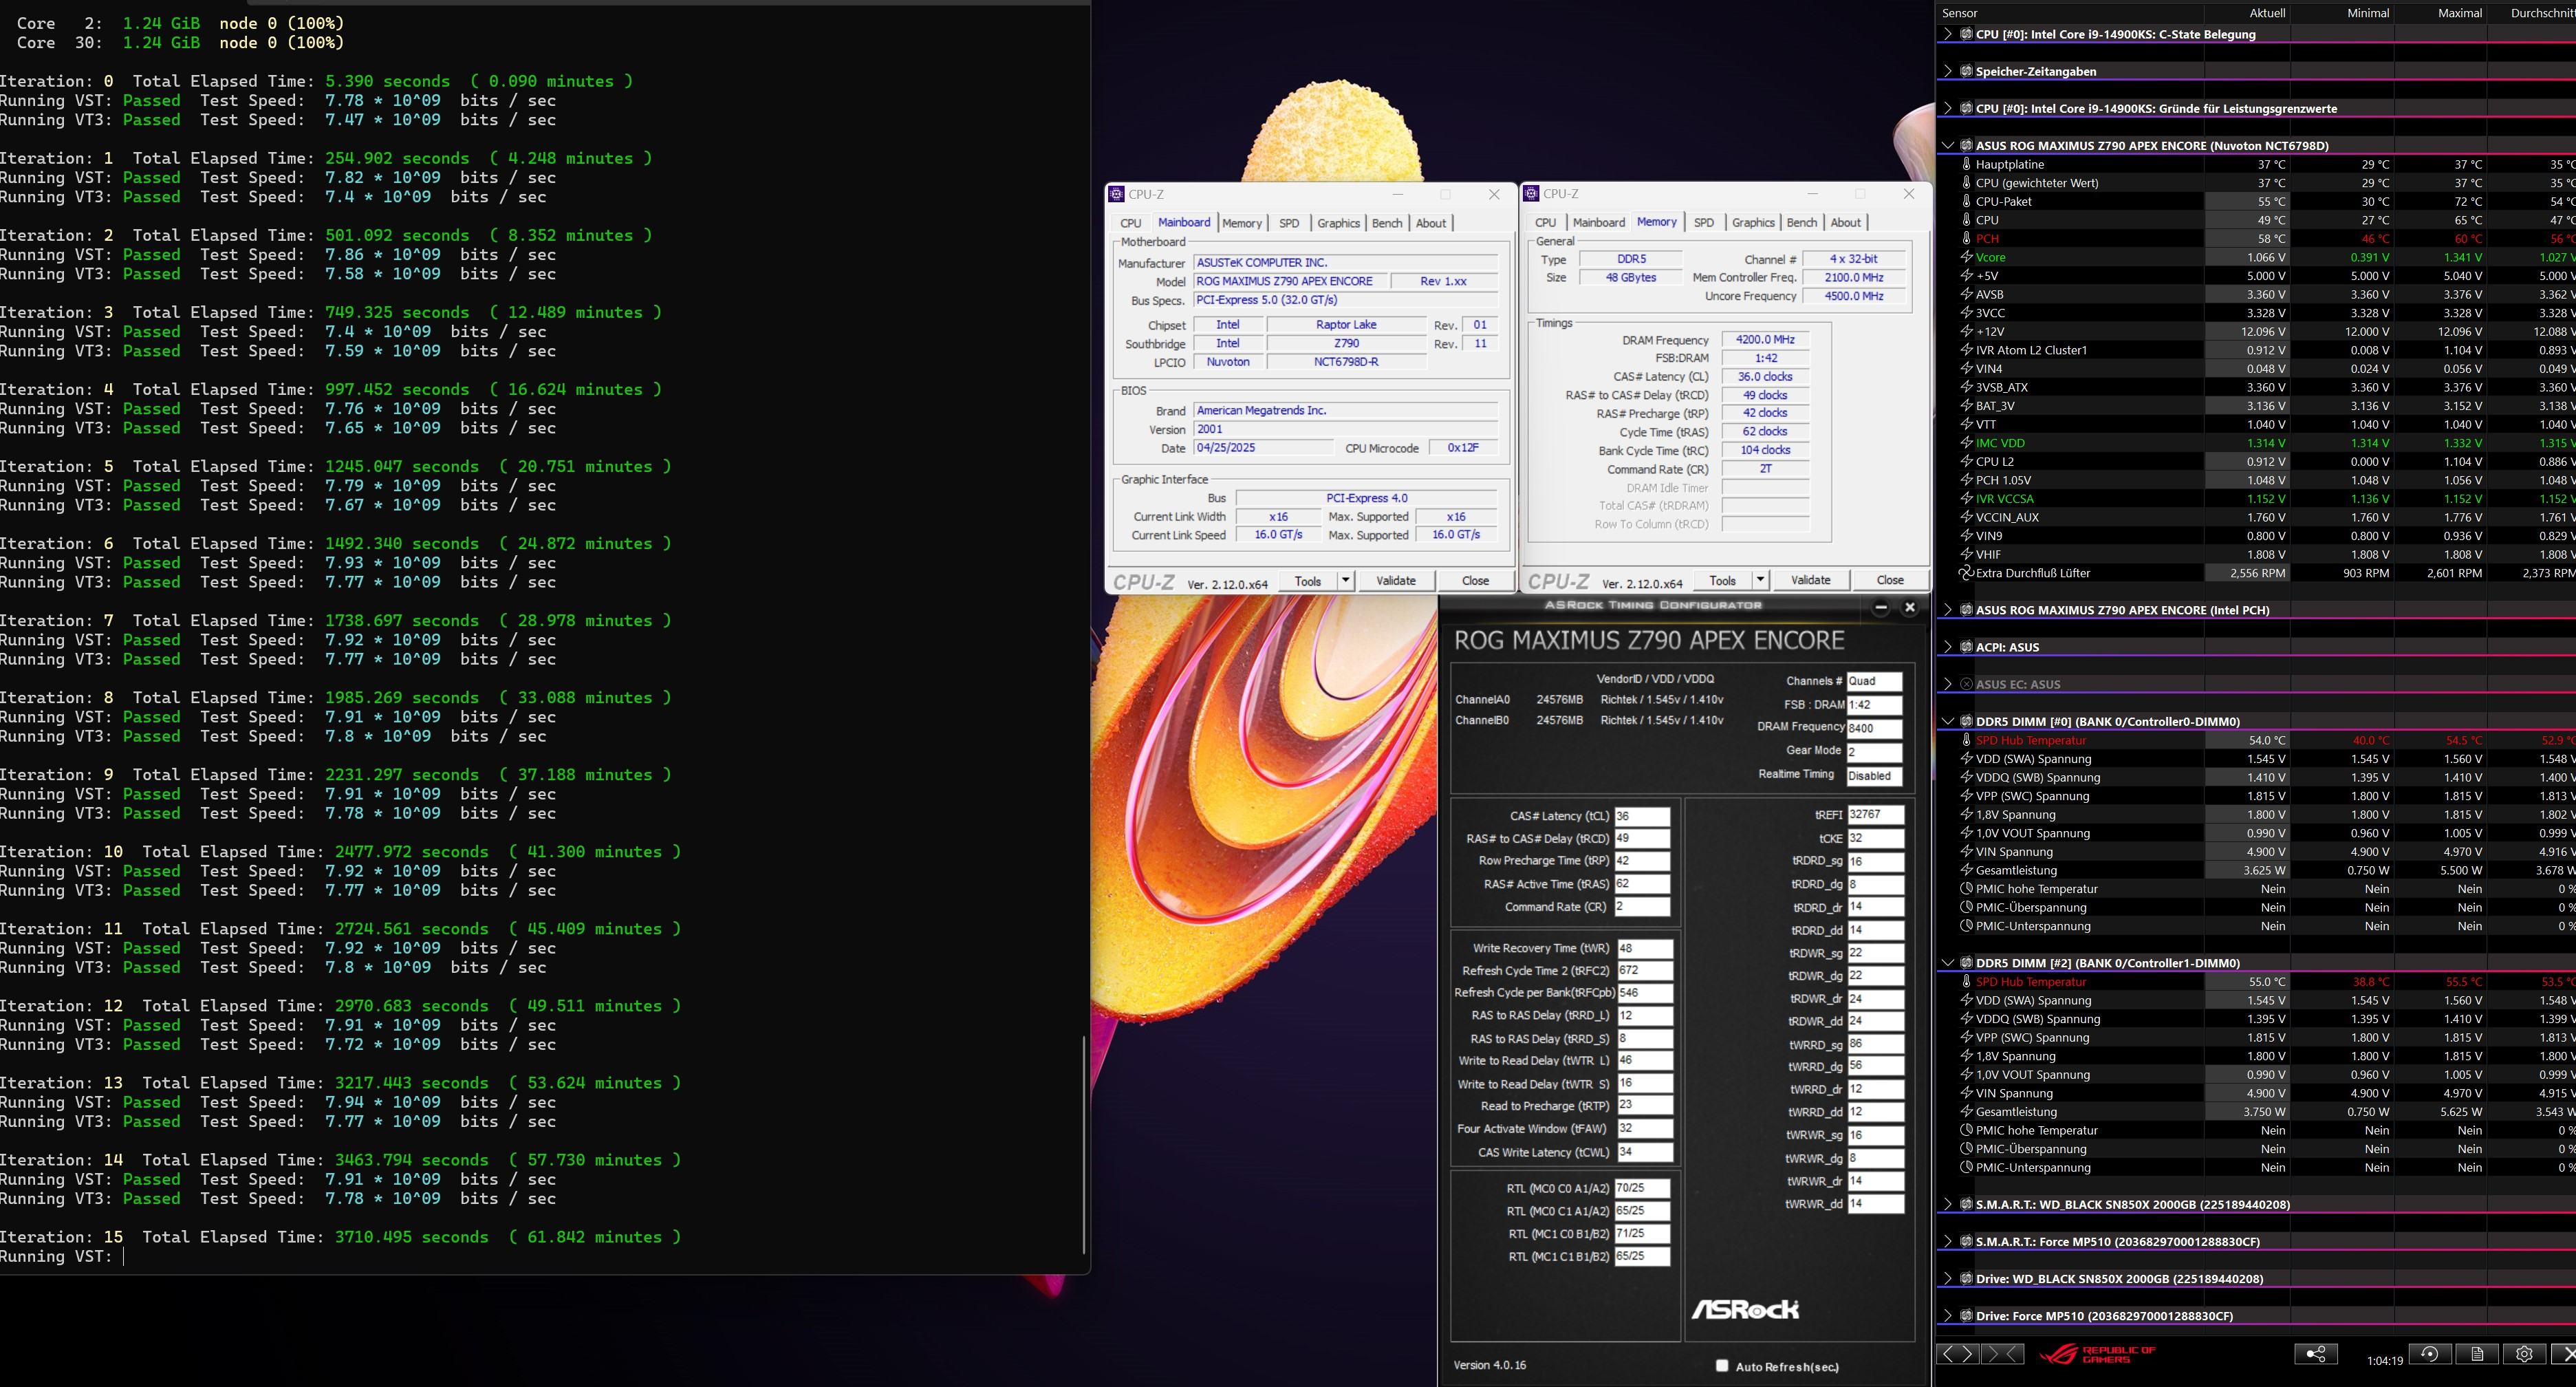
Task: Click the ASRock logo in Timing Configurator
Action: click(1745, 1309)
